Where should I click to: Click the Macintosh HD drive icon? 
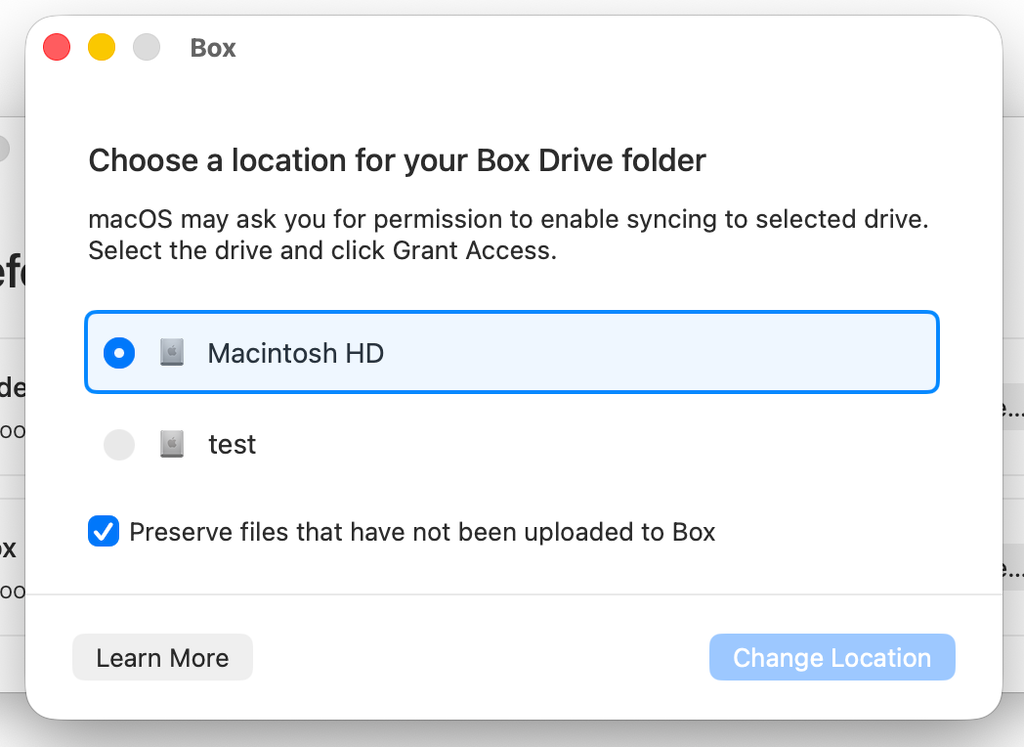172,353
